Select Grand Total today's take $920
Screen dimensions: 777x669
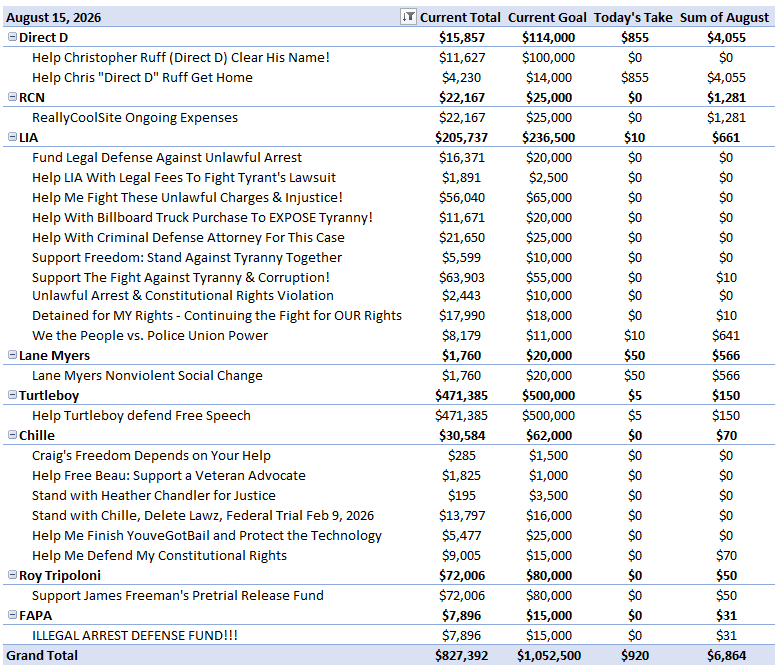(635, 656)
